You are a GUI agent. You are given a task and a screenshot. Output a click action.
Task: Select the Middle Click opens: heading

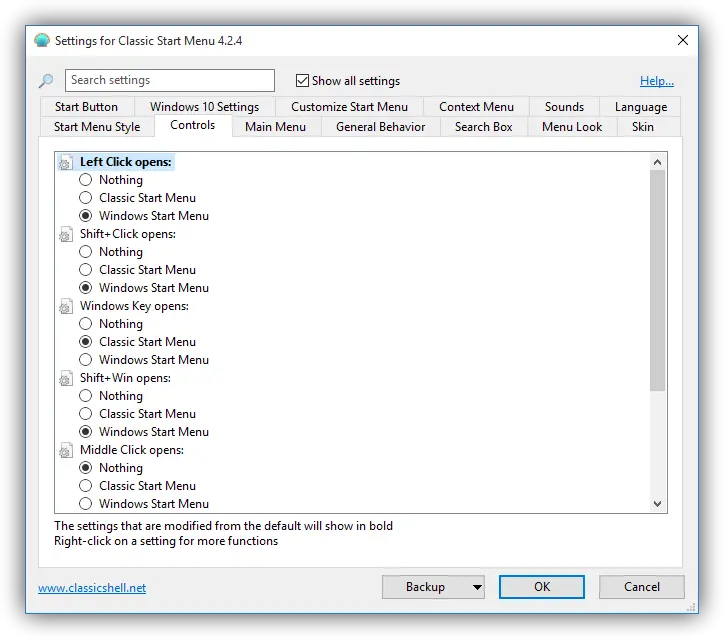132,450
